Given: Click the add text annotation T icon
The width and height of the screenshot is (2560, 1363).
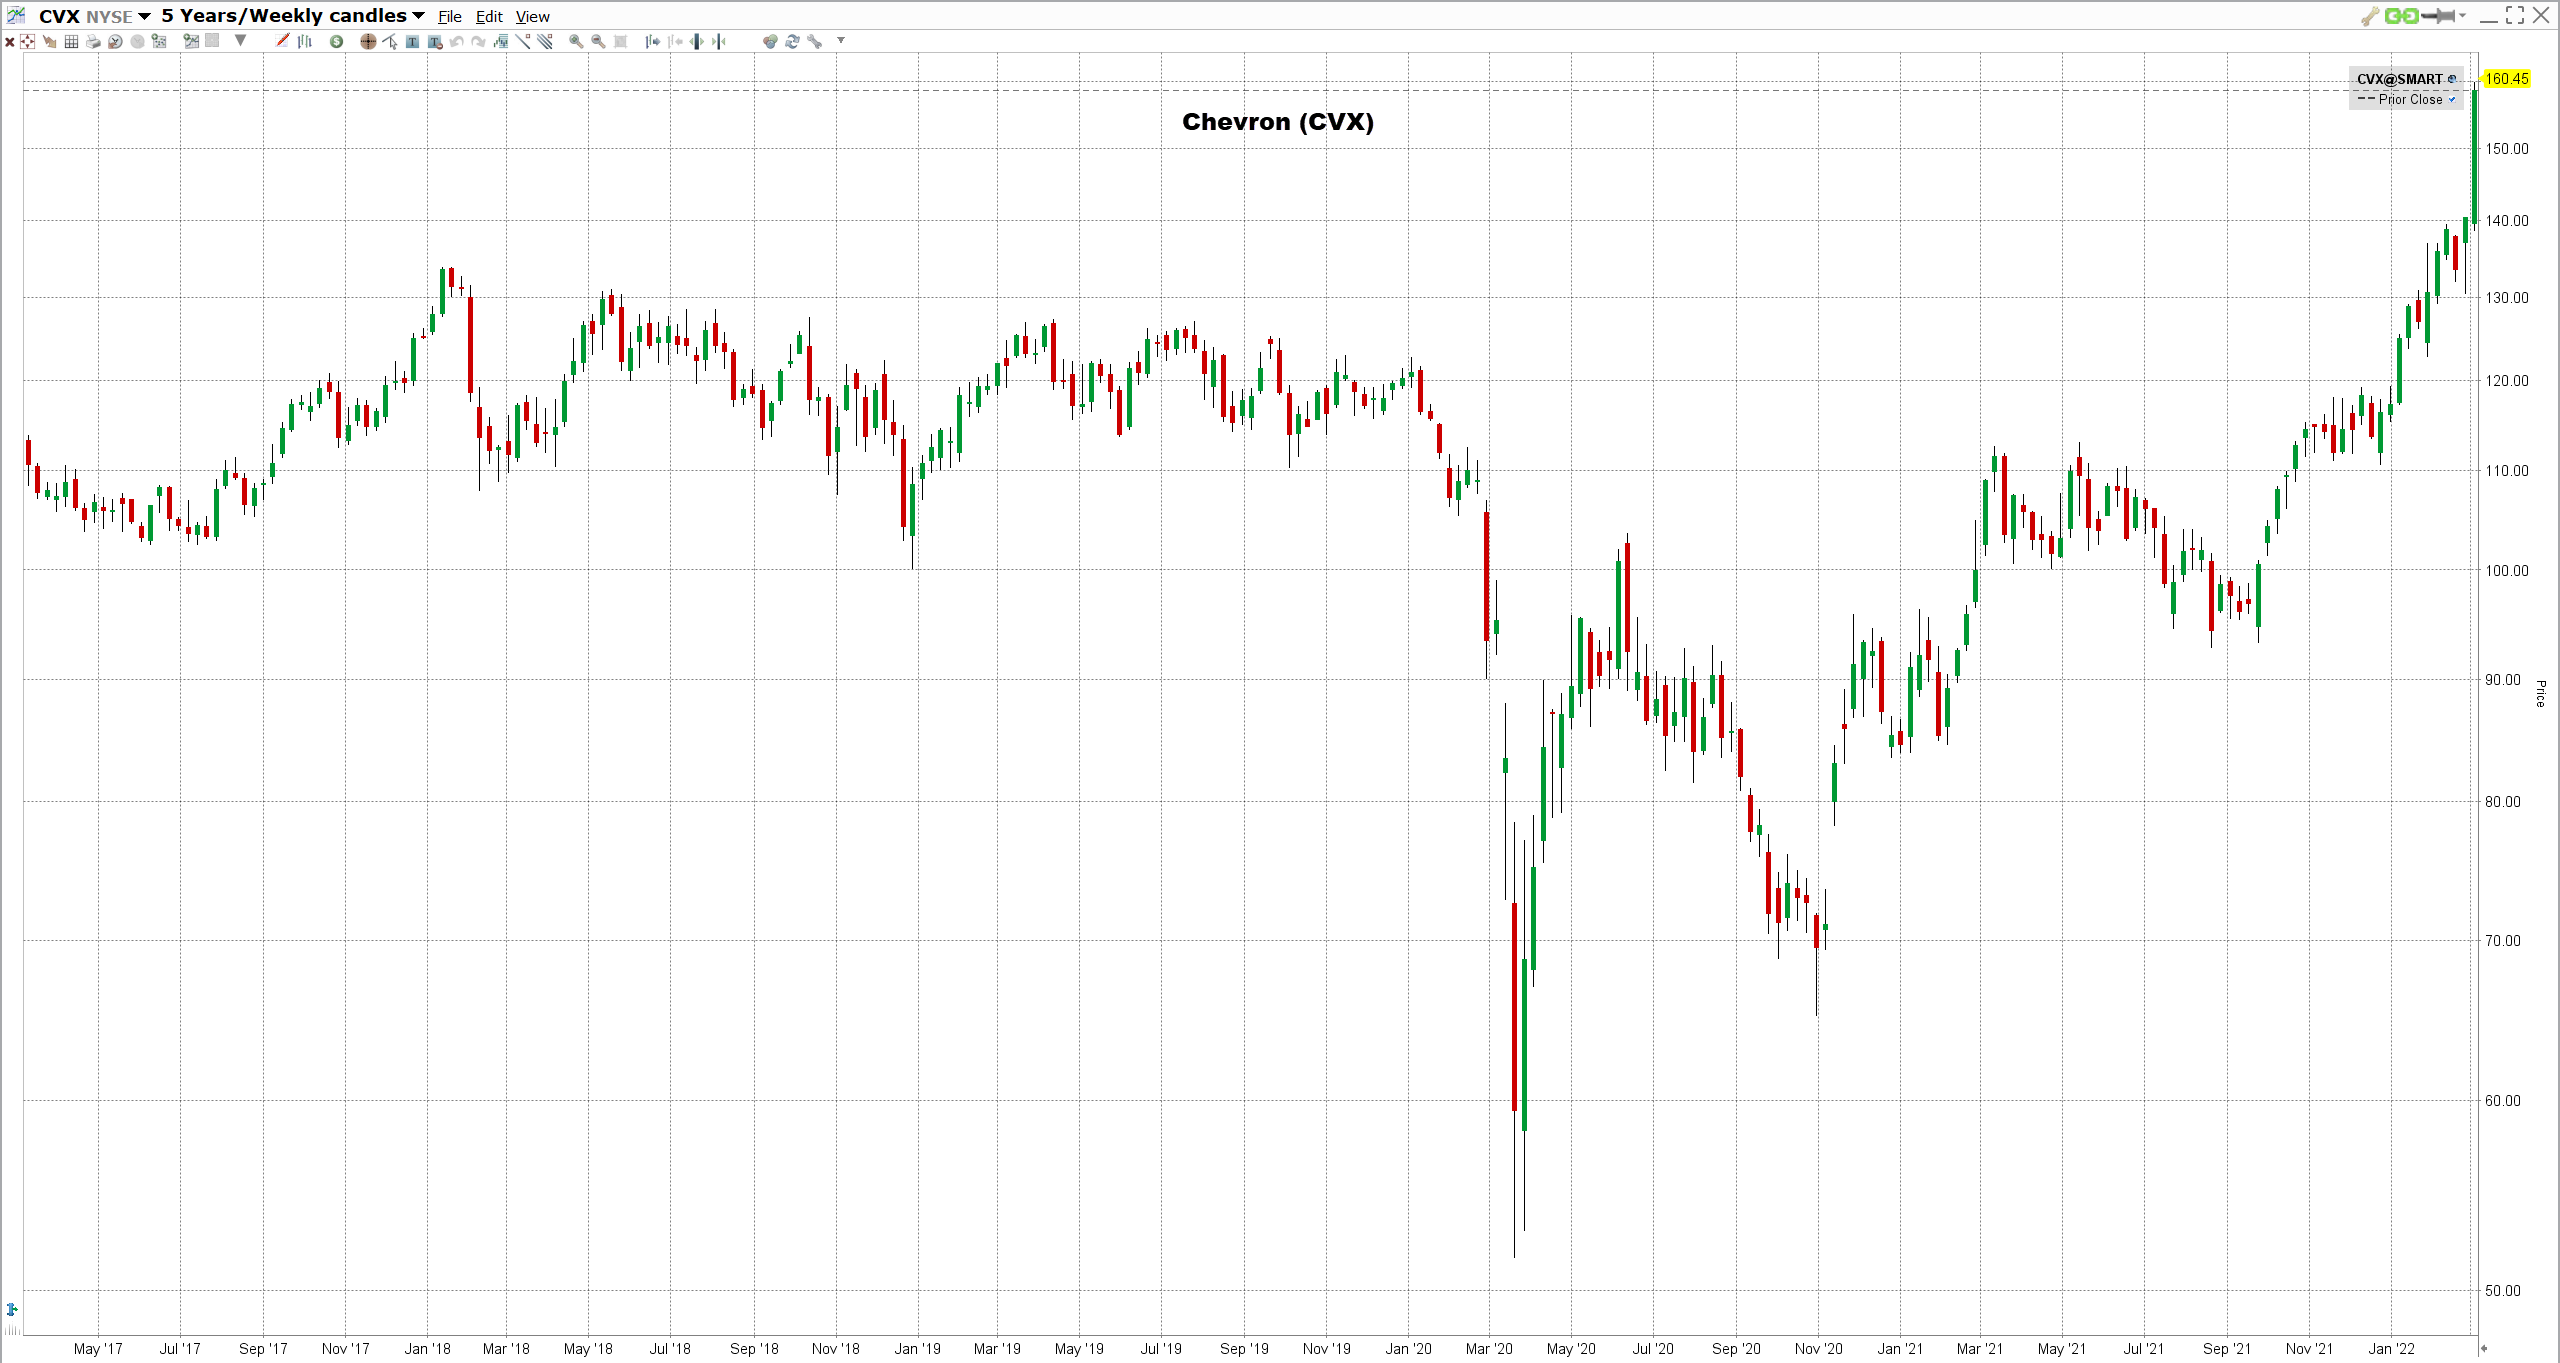Looking at the screenshot, I should pyautogui.click(x=412, y=41).
